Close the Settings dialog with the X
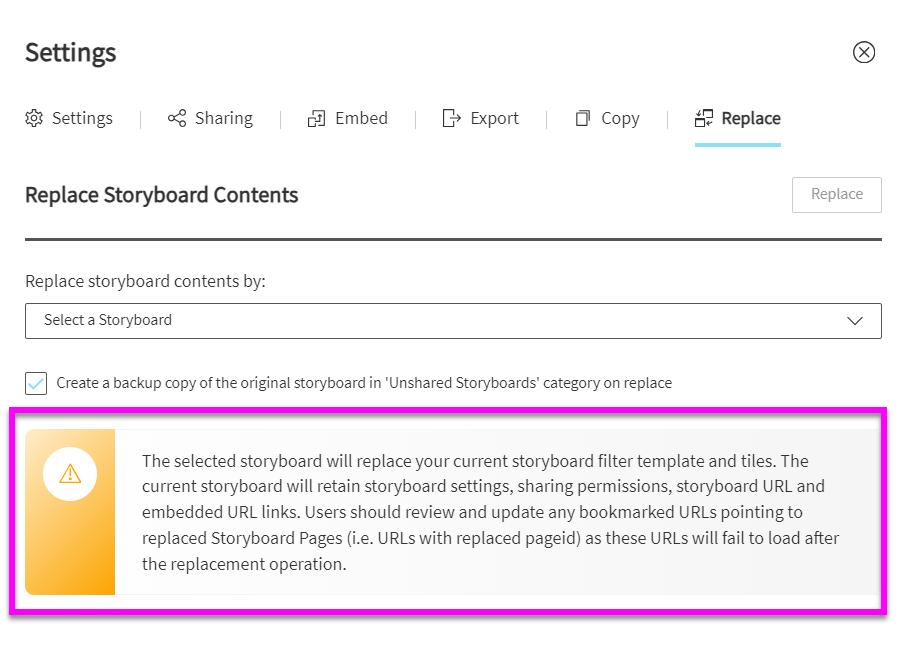The image size is (898, 672). coord(864,52)
